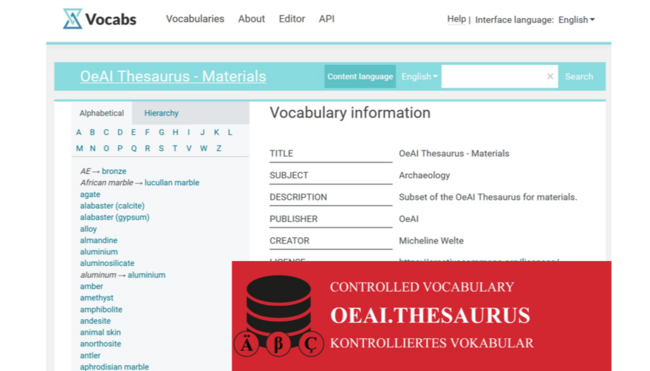
Task: Expand the Content language English dropdown
Action: tap(419, 76)
